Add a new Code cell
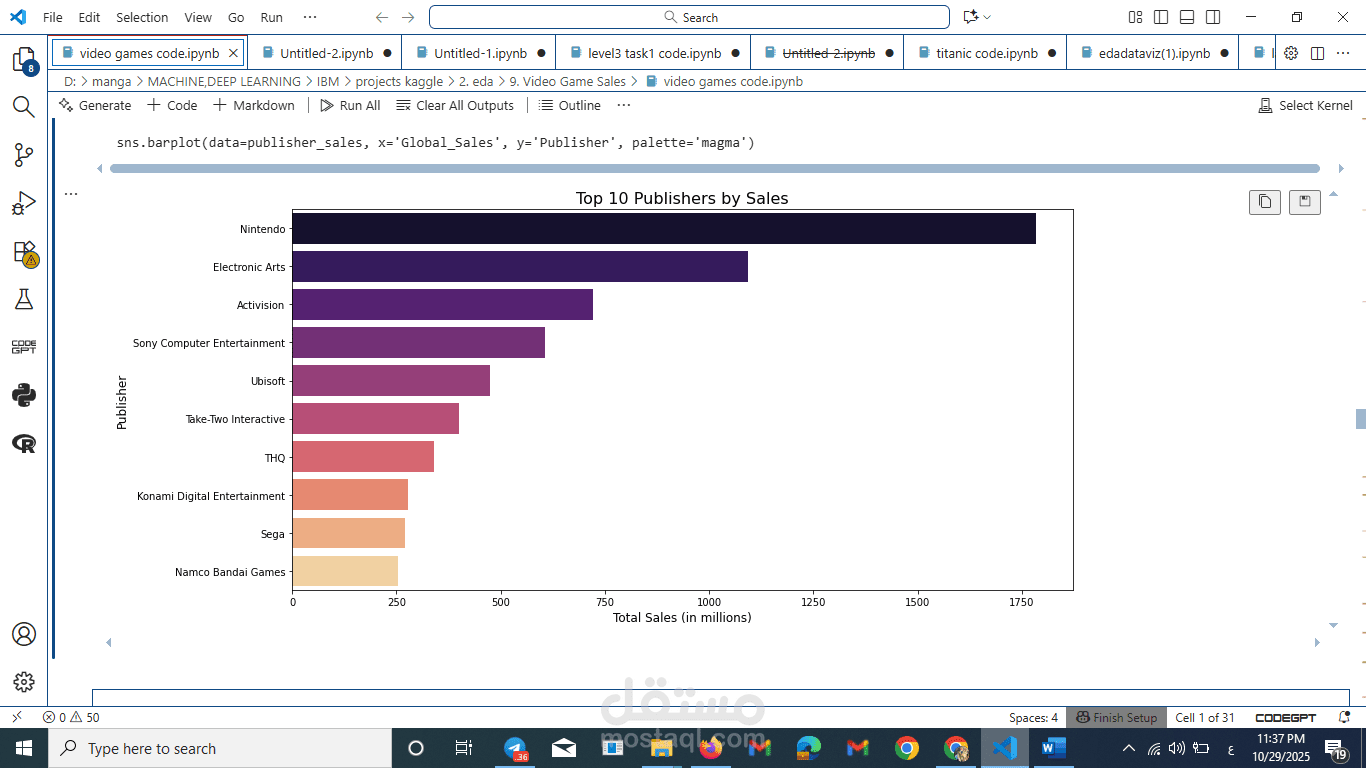1366x768 pixels. [x=172, y=105]
